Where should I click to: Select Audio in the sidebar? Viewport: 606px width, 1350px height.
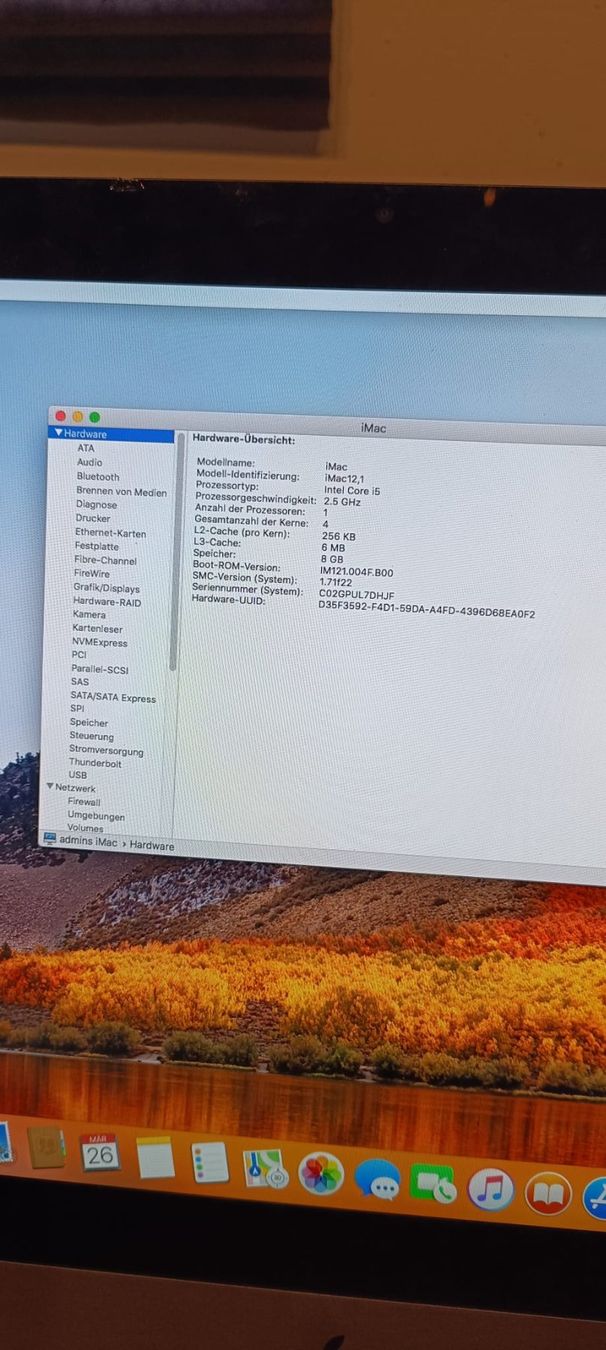coord(89,463)
